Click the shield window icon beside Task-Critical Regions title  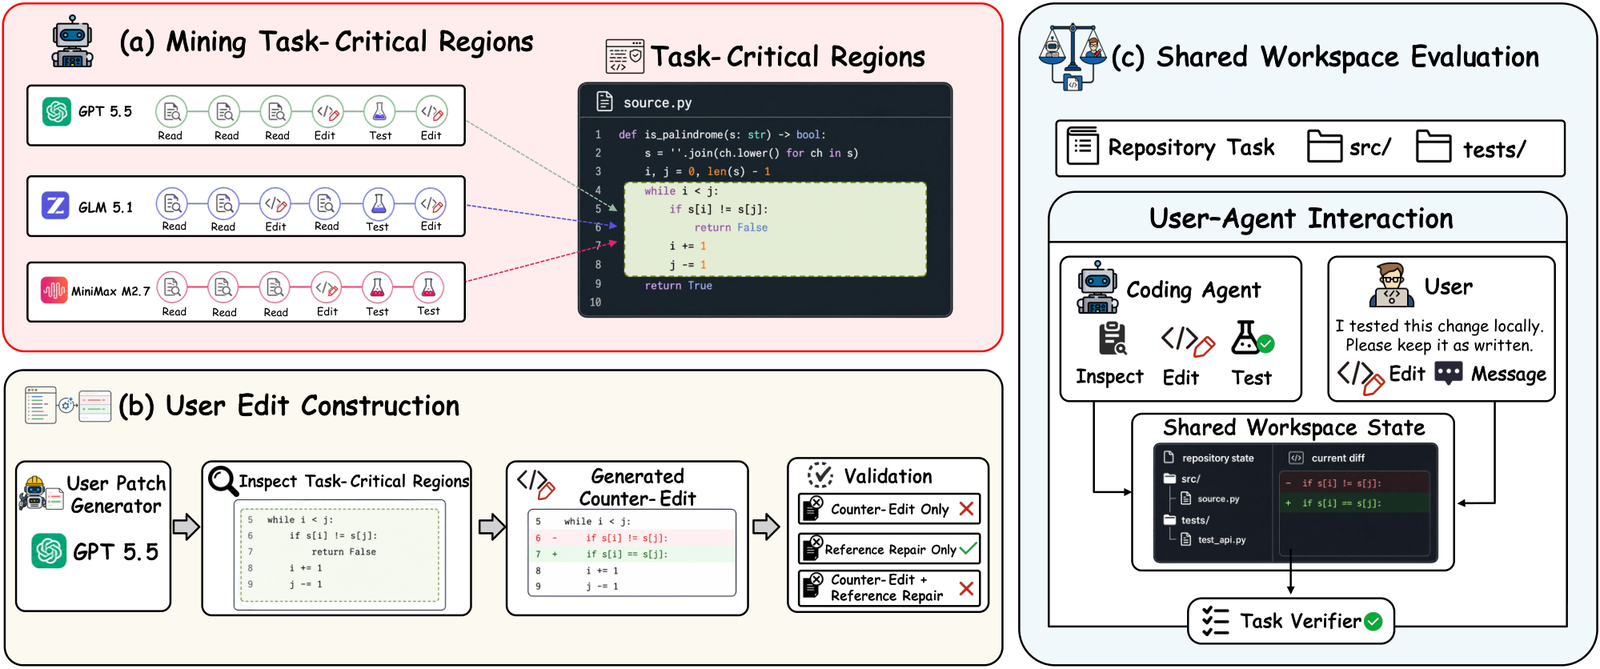point(625,57)
